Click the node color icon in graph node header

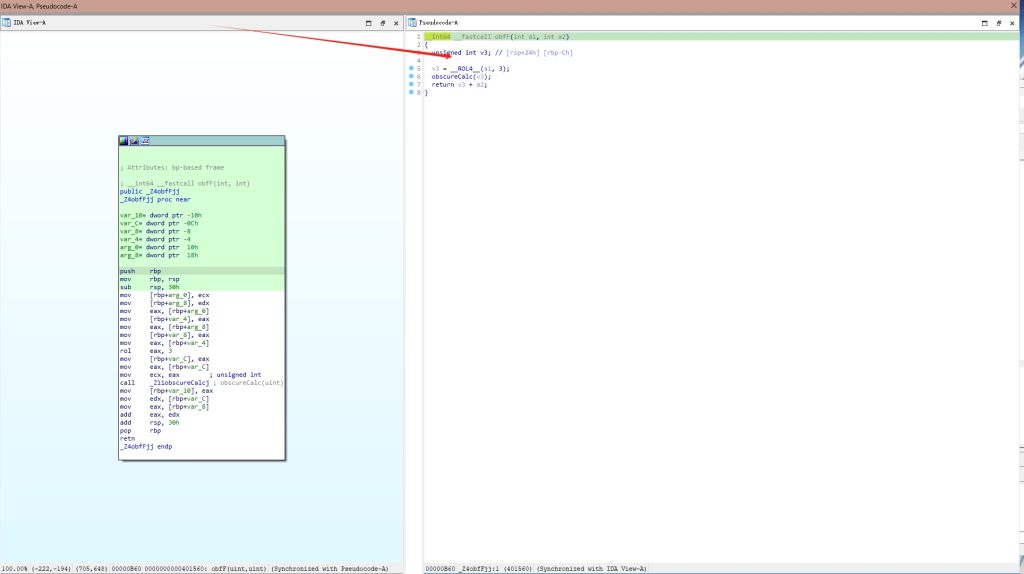click(123, 141)
